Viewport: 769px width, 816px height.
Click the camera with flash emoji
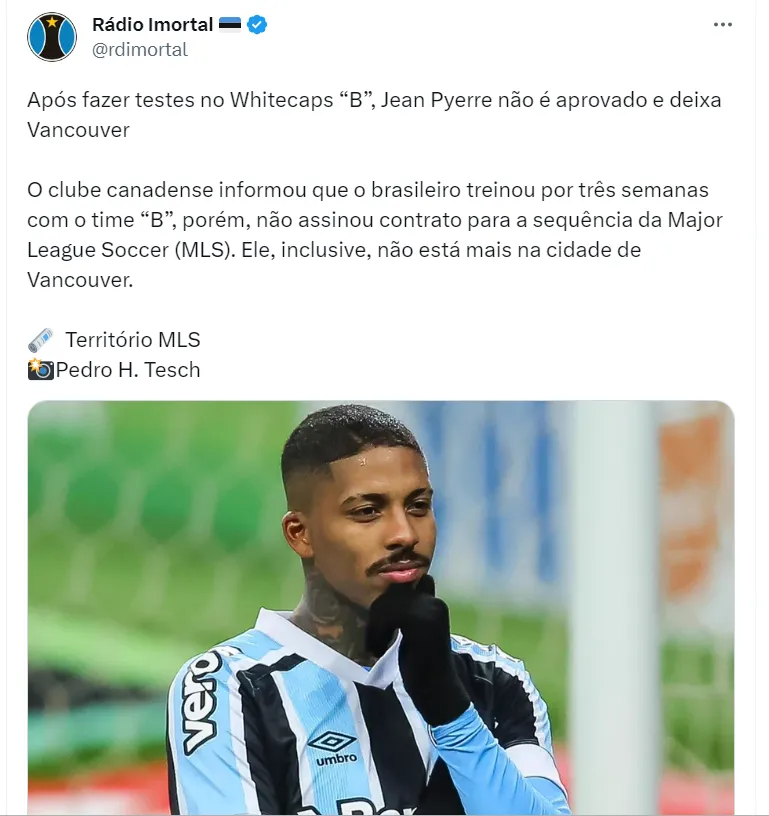[x=41, y=370]
